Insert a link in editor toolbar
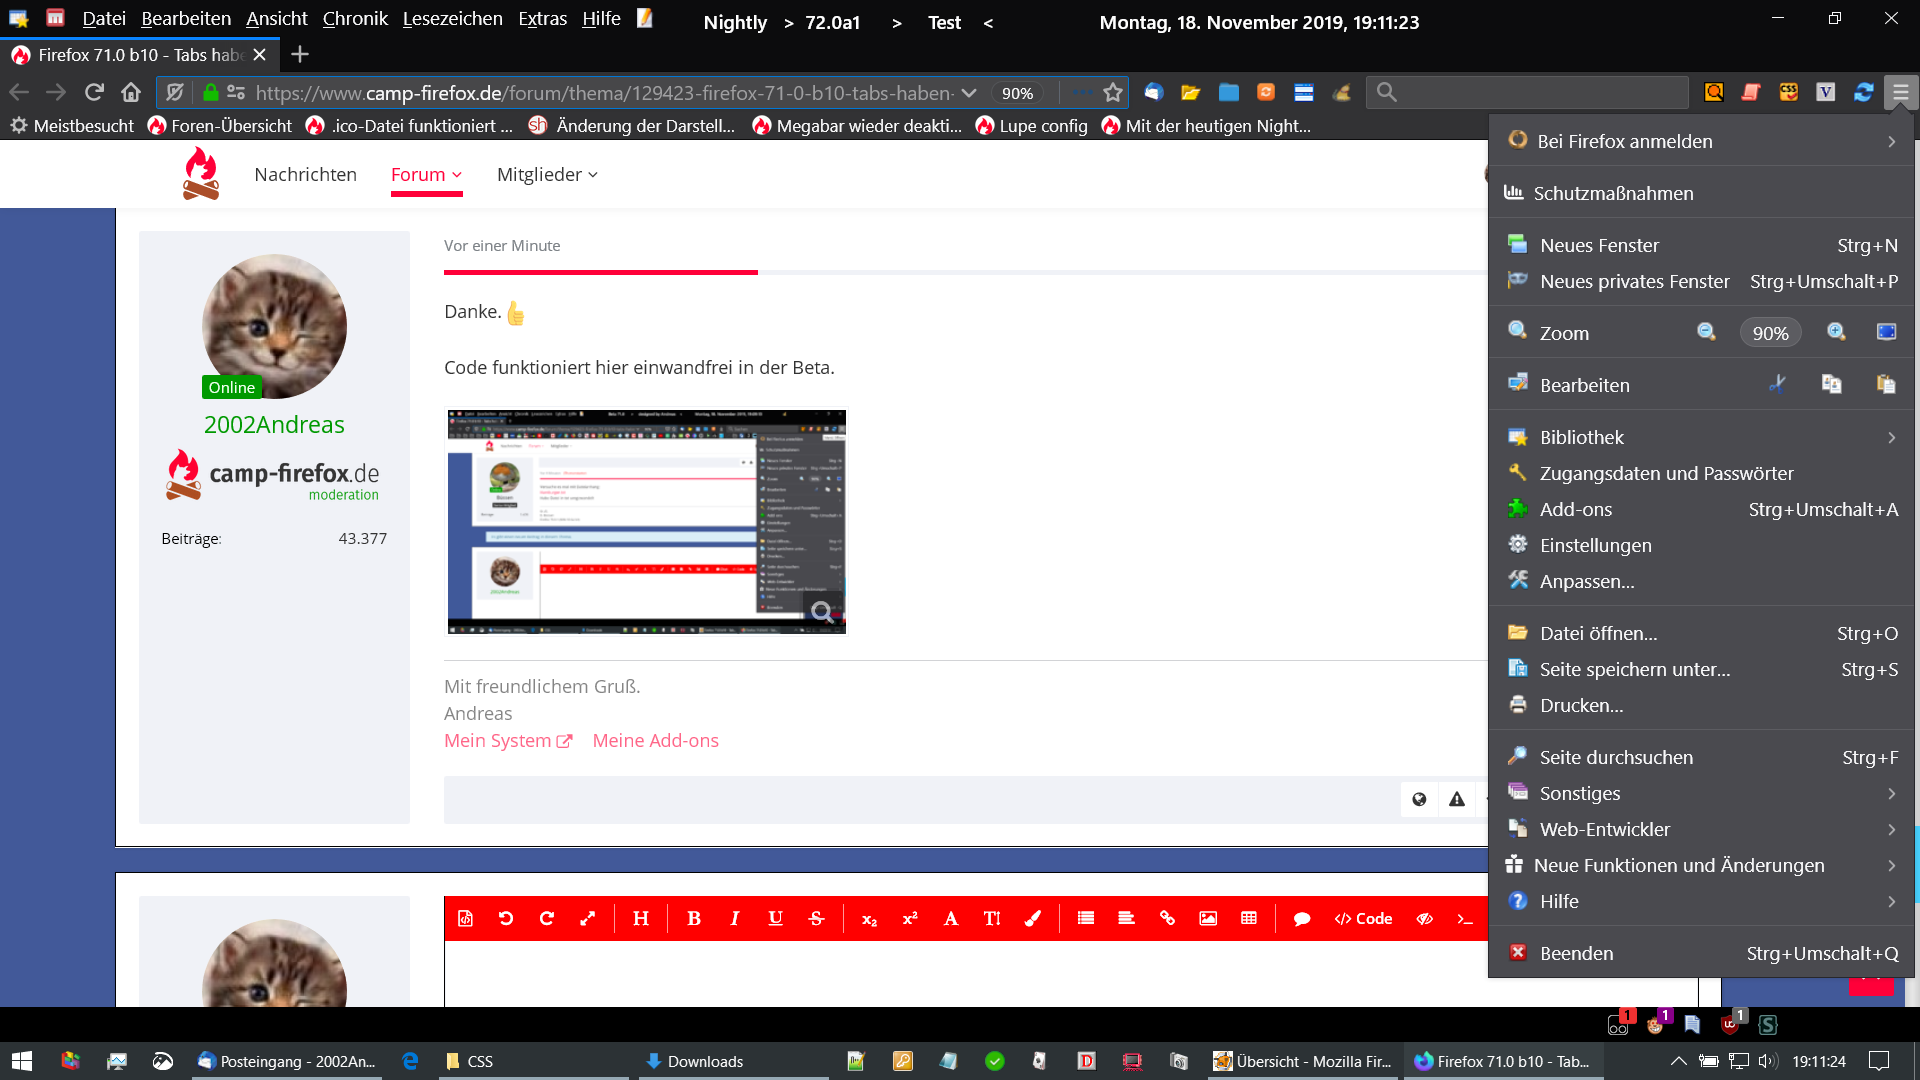Viewport: 1920px width, 1080px height. pos(1167,918)
